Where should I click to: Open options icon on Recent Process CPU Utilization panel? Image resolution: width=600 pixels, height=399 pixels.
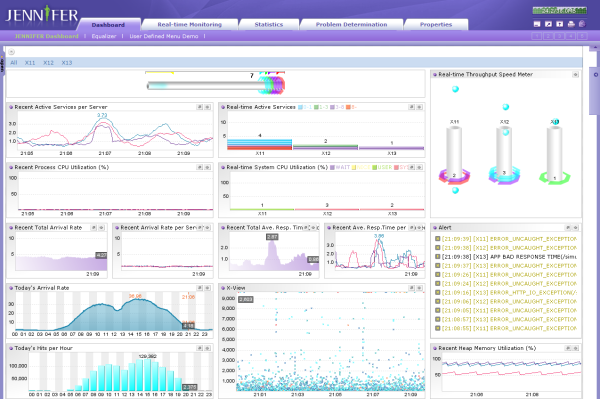[207, 167]
